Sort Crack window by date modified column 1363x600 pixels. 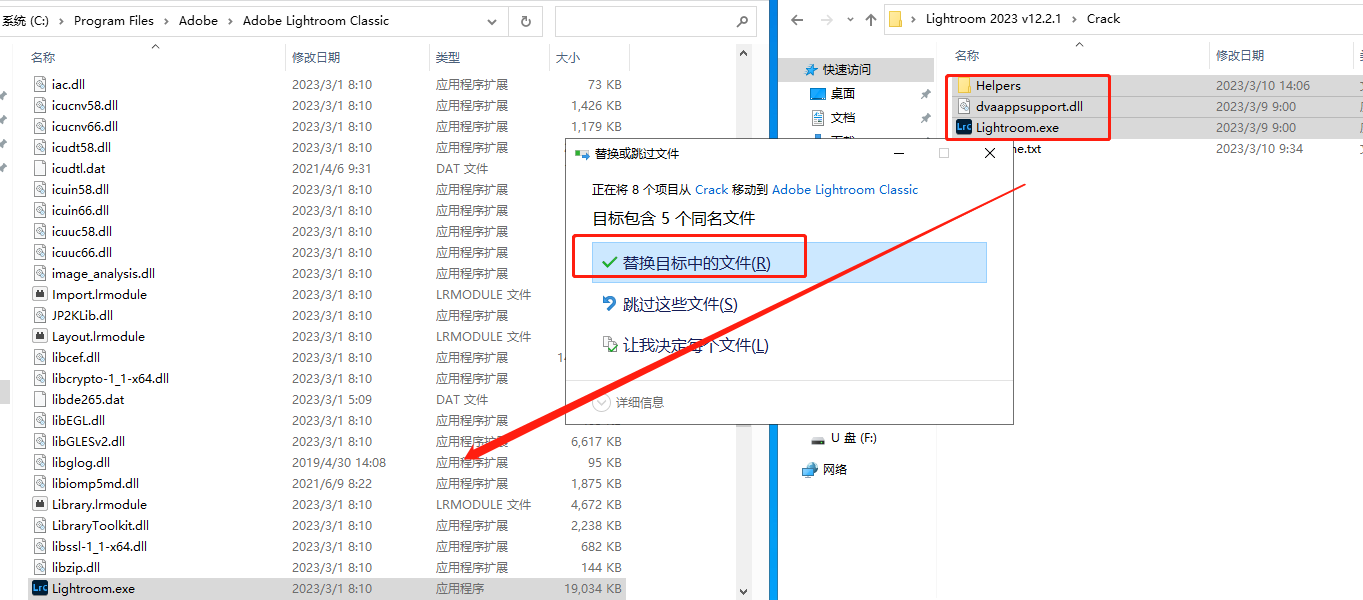click(x=1240, y=55)
